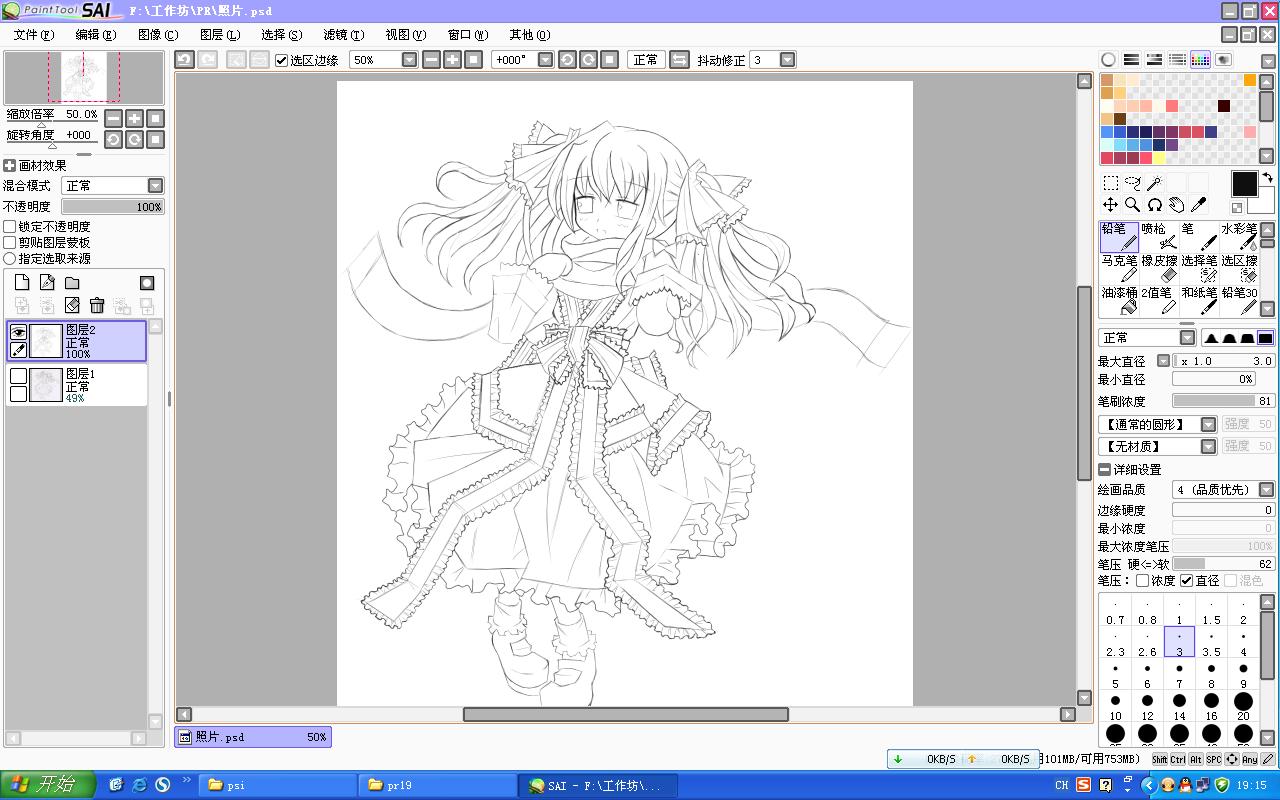Enable 锁定不透明度 checkbox

pos(10,227)
